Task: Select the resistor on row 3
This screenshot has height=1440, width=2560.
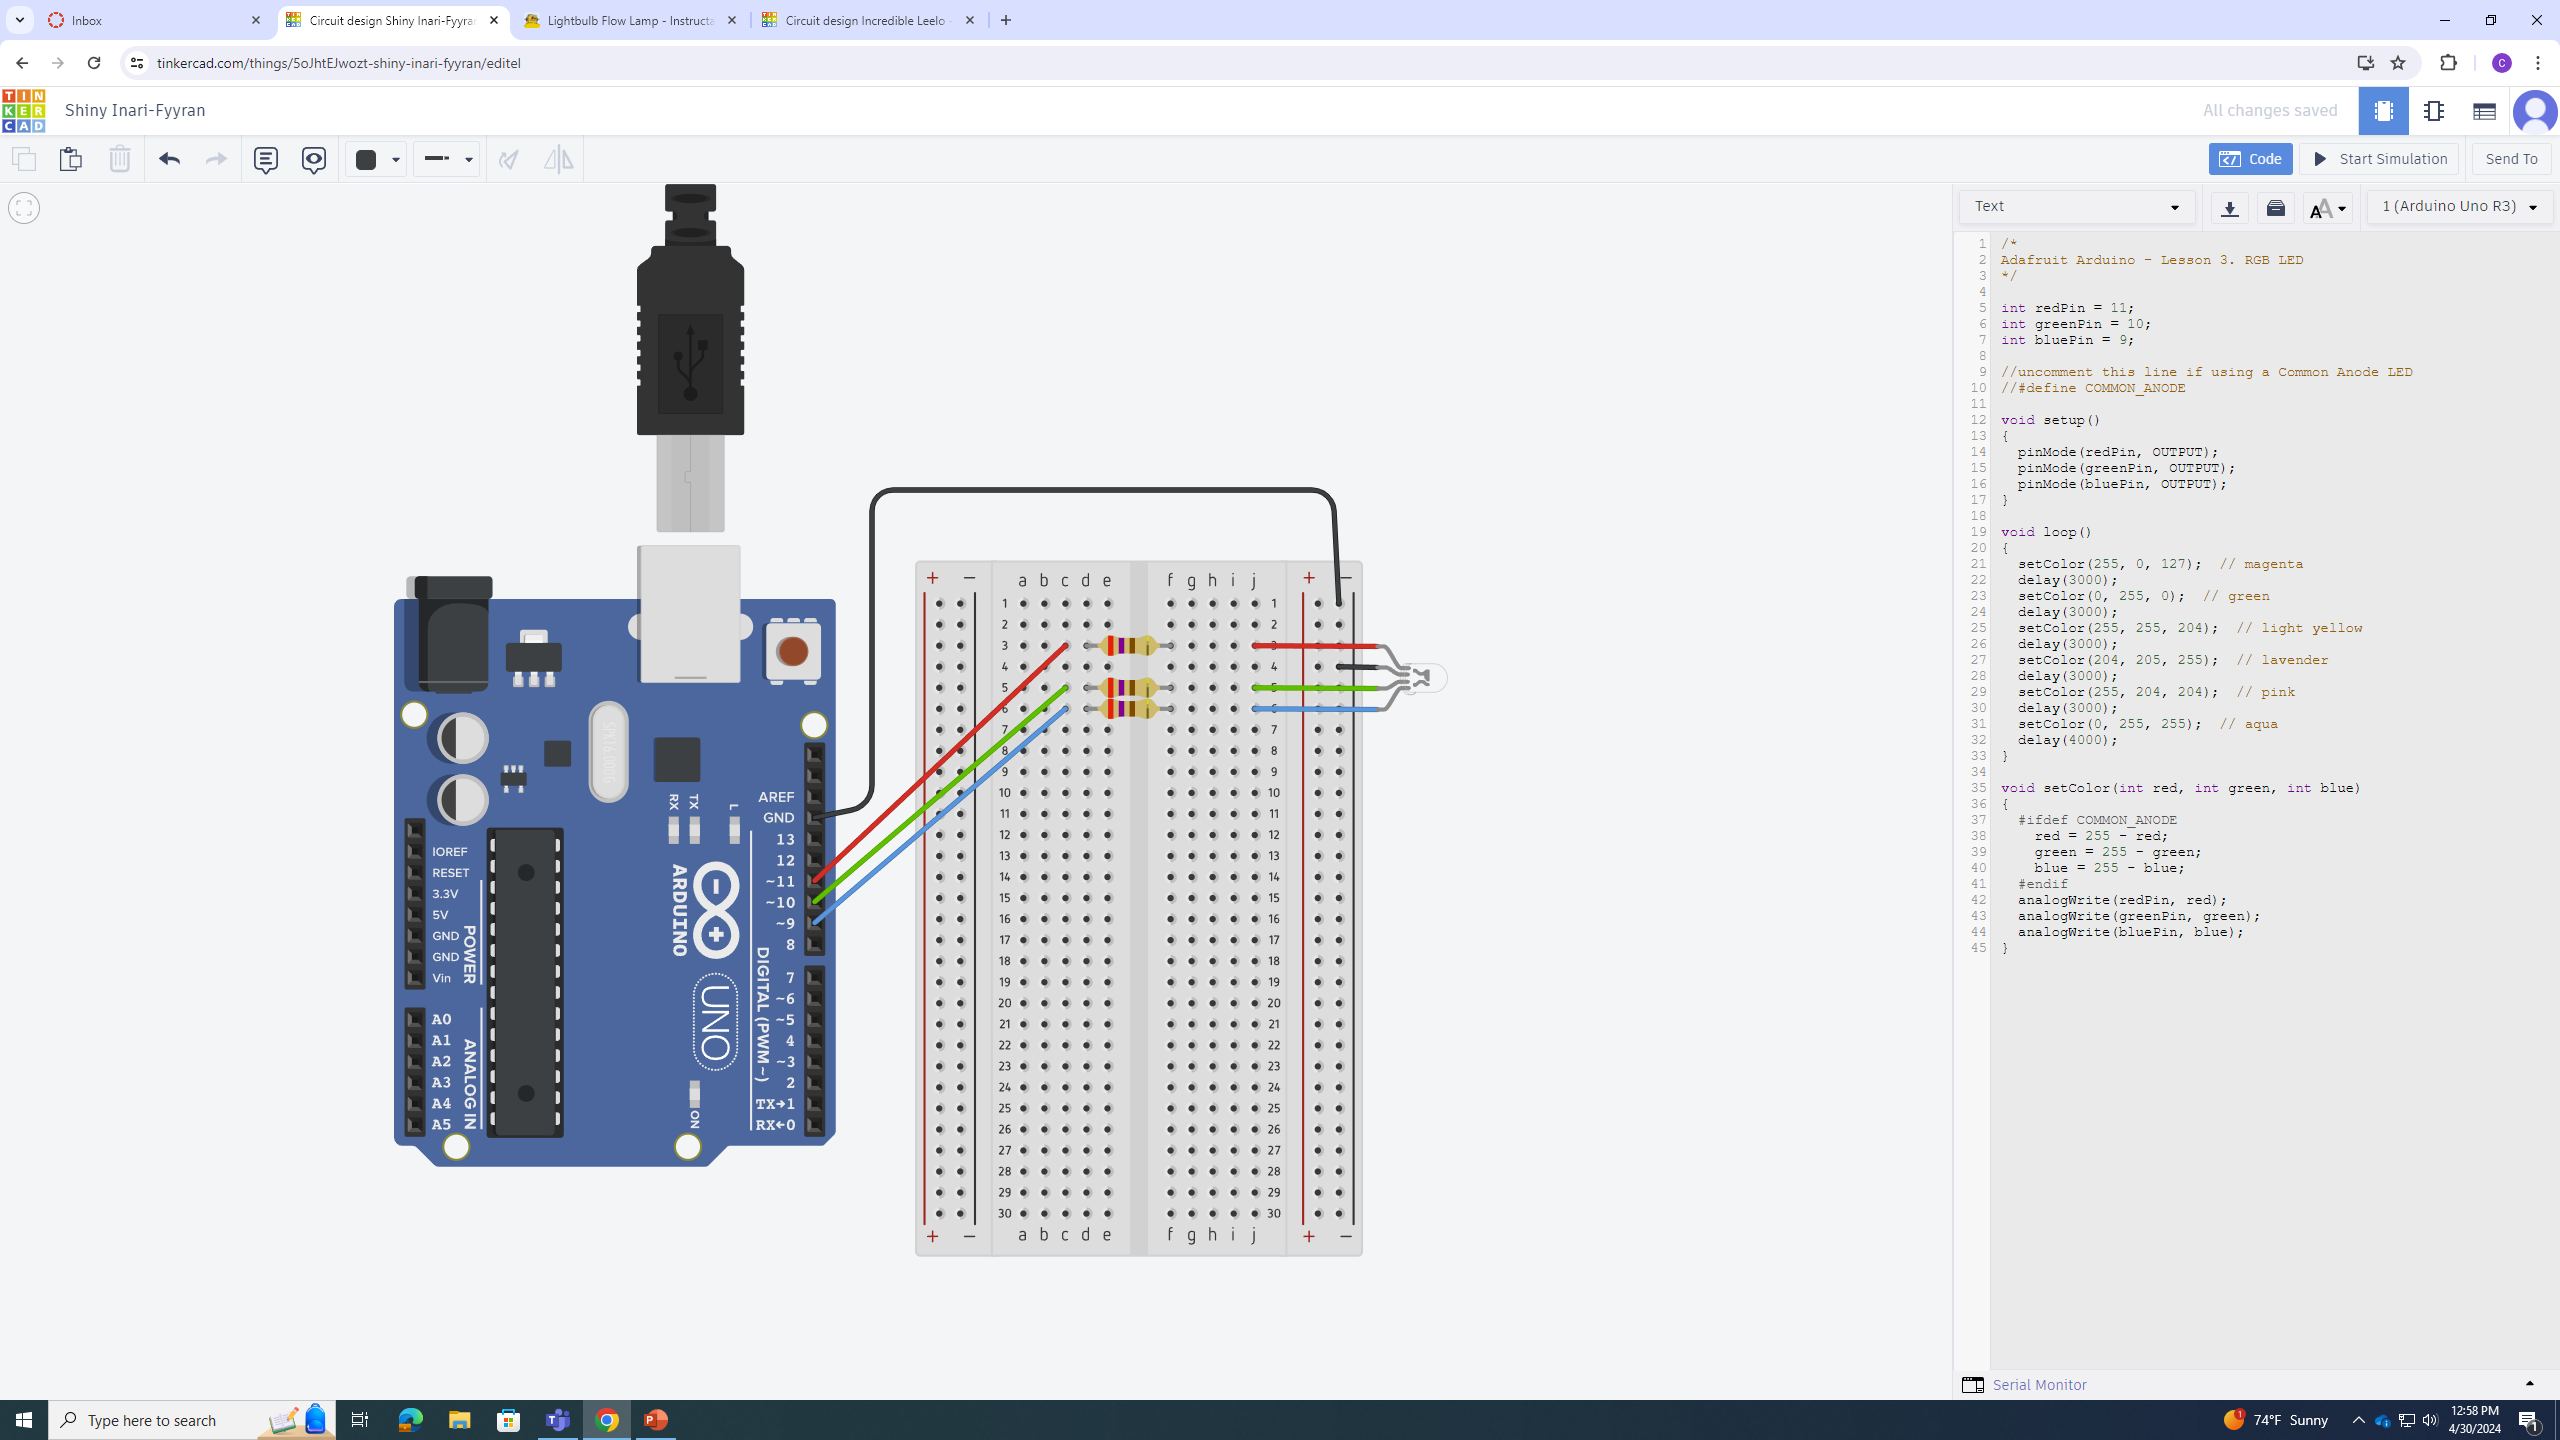Action: pos(1128,646)
